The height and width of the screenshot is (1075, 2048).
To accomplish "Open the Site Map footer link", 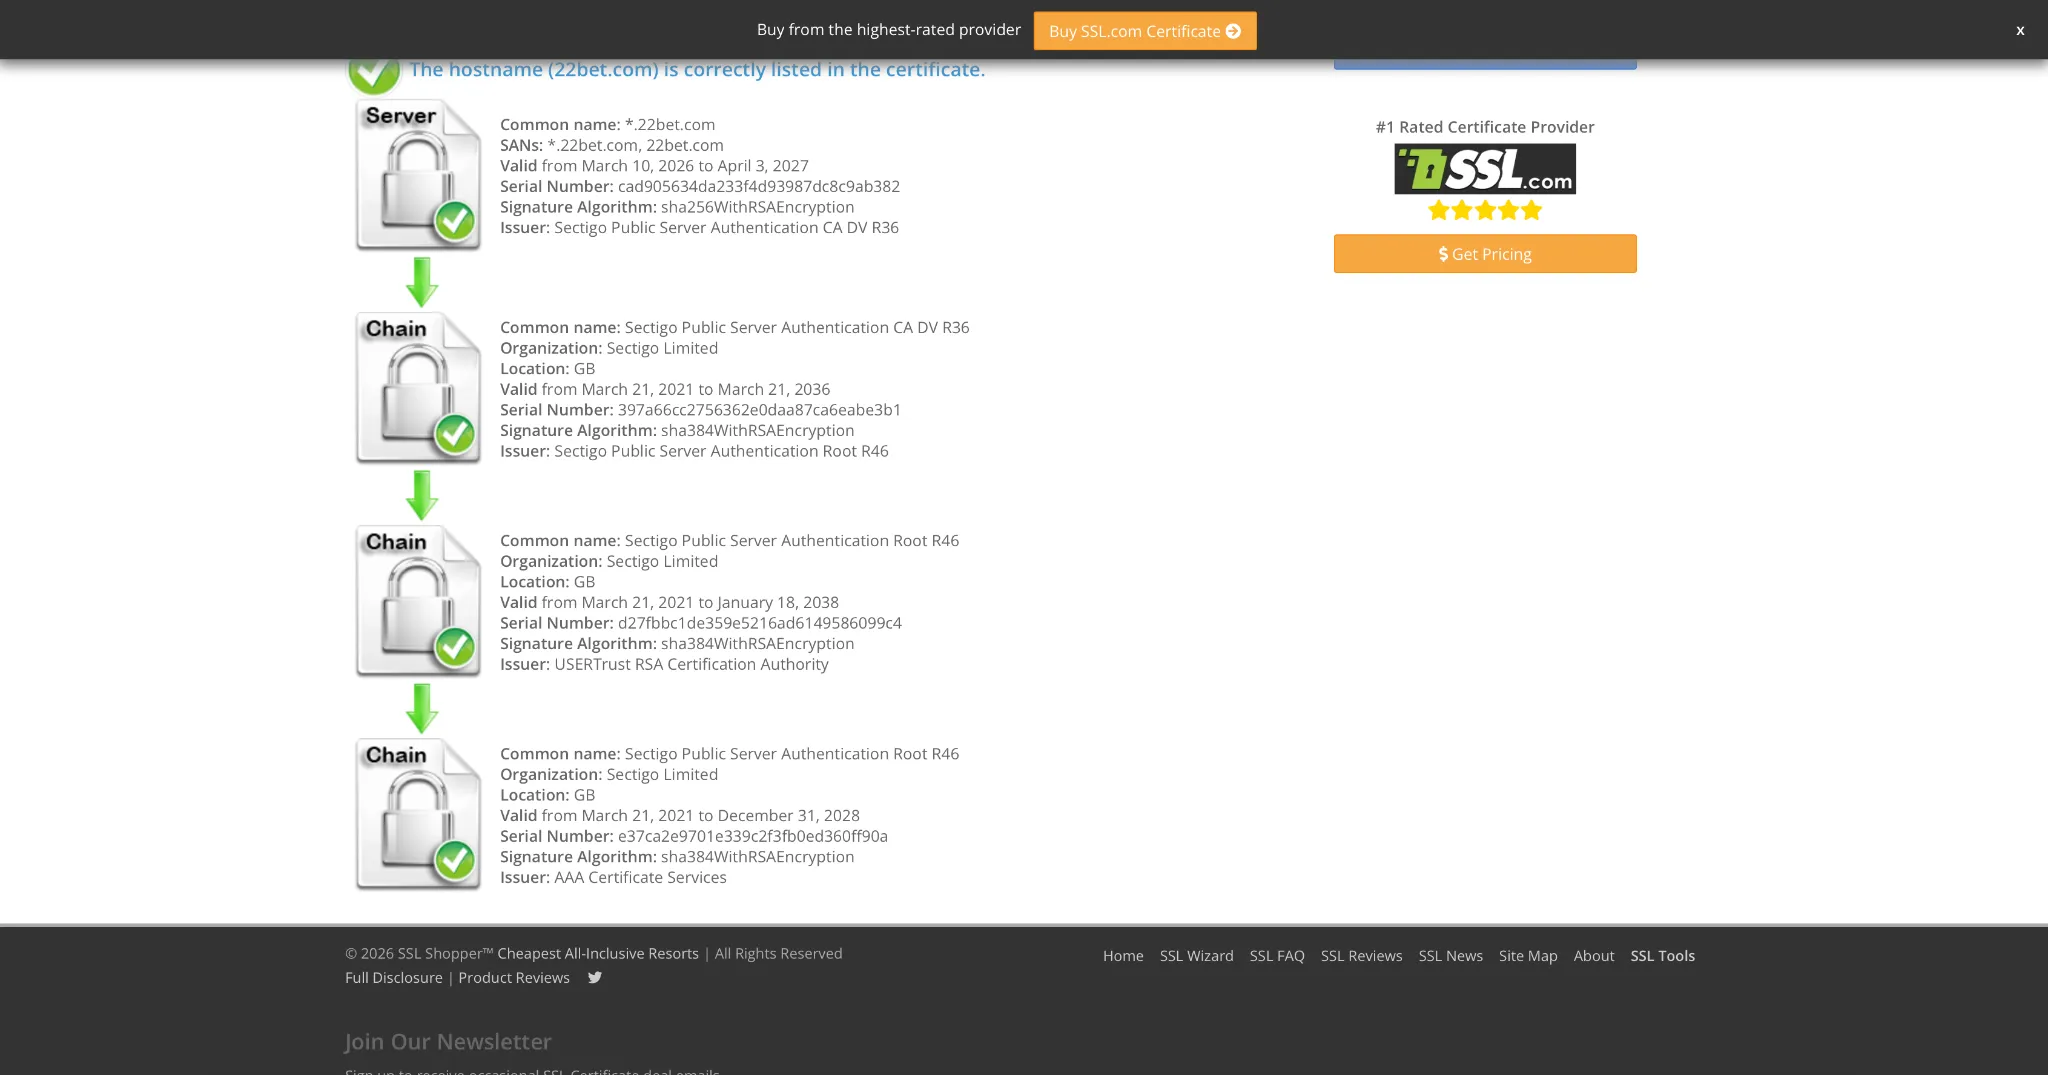I will click(1528, 956).
